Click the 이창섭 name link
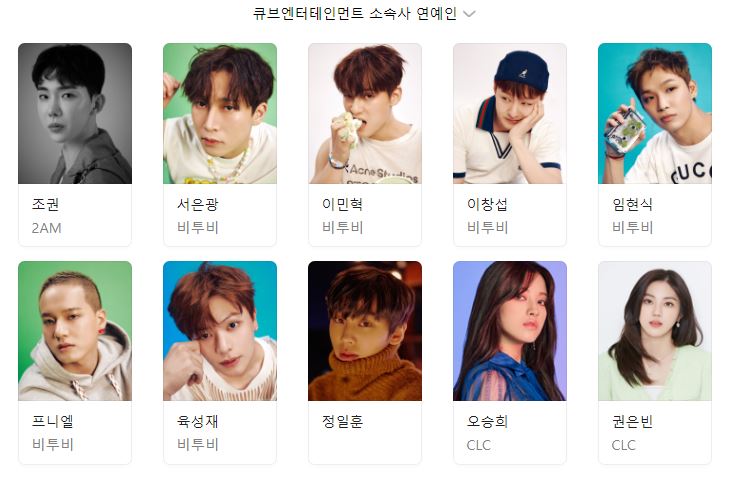 point(487,204)
